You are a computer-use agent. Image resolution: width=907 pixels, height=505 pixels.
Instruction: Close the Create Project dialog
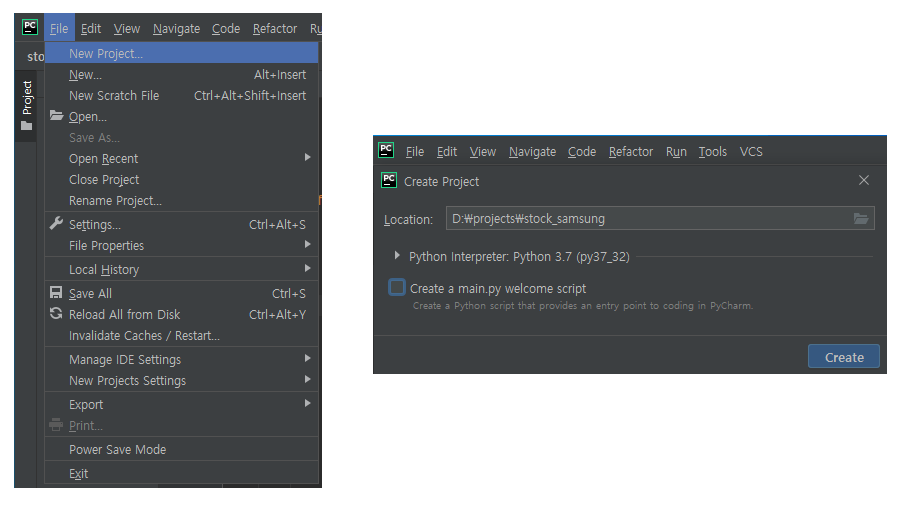[864, 180]
